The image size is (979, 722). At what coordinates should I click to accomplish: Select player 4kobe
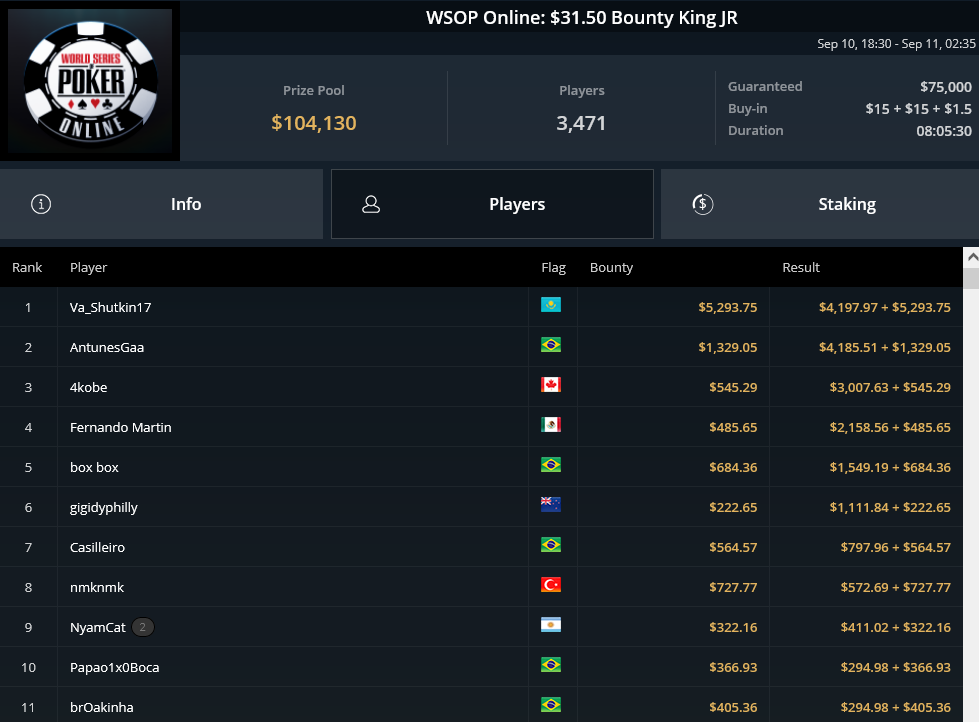(x=89, y=387)
